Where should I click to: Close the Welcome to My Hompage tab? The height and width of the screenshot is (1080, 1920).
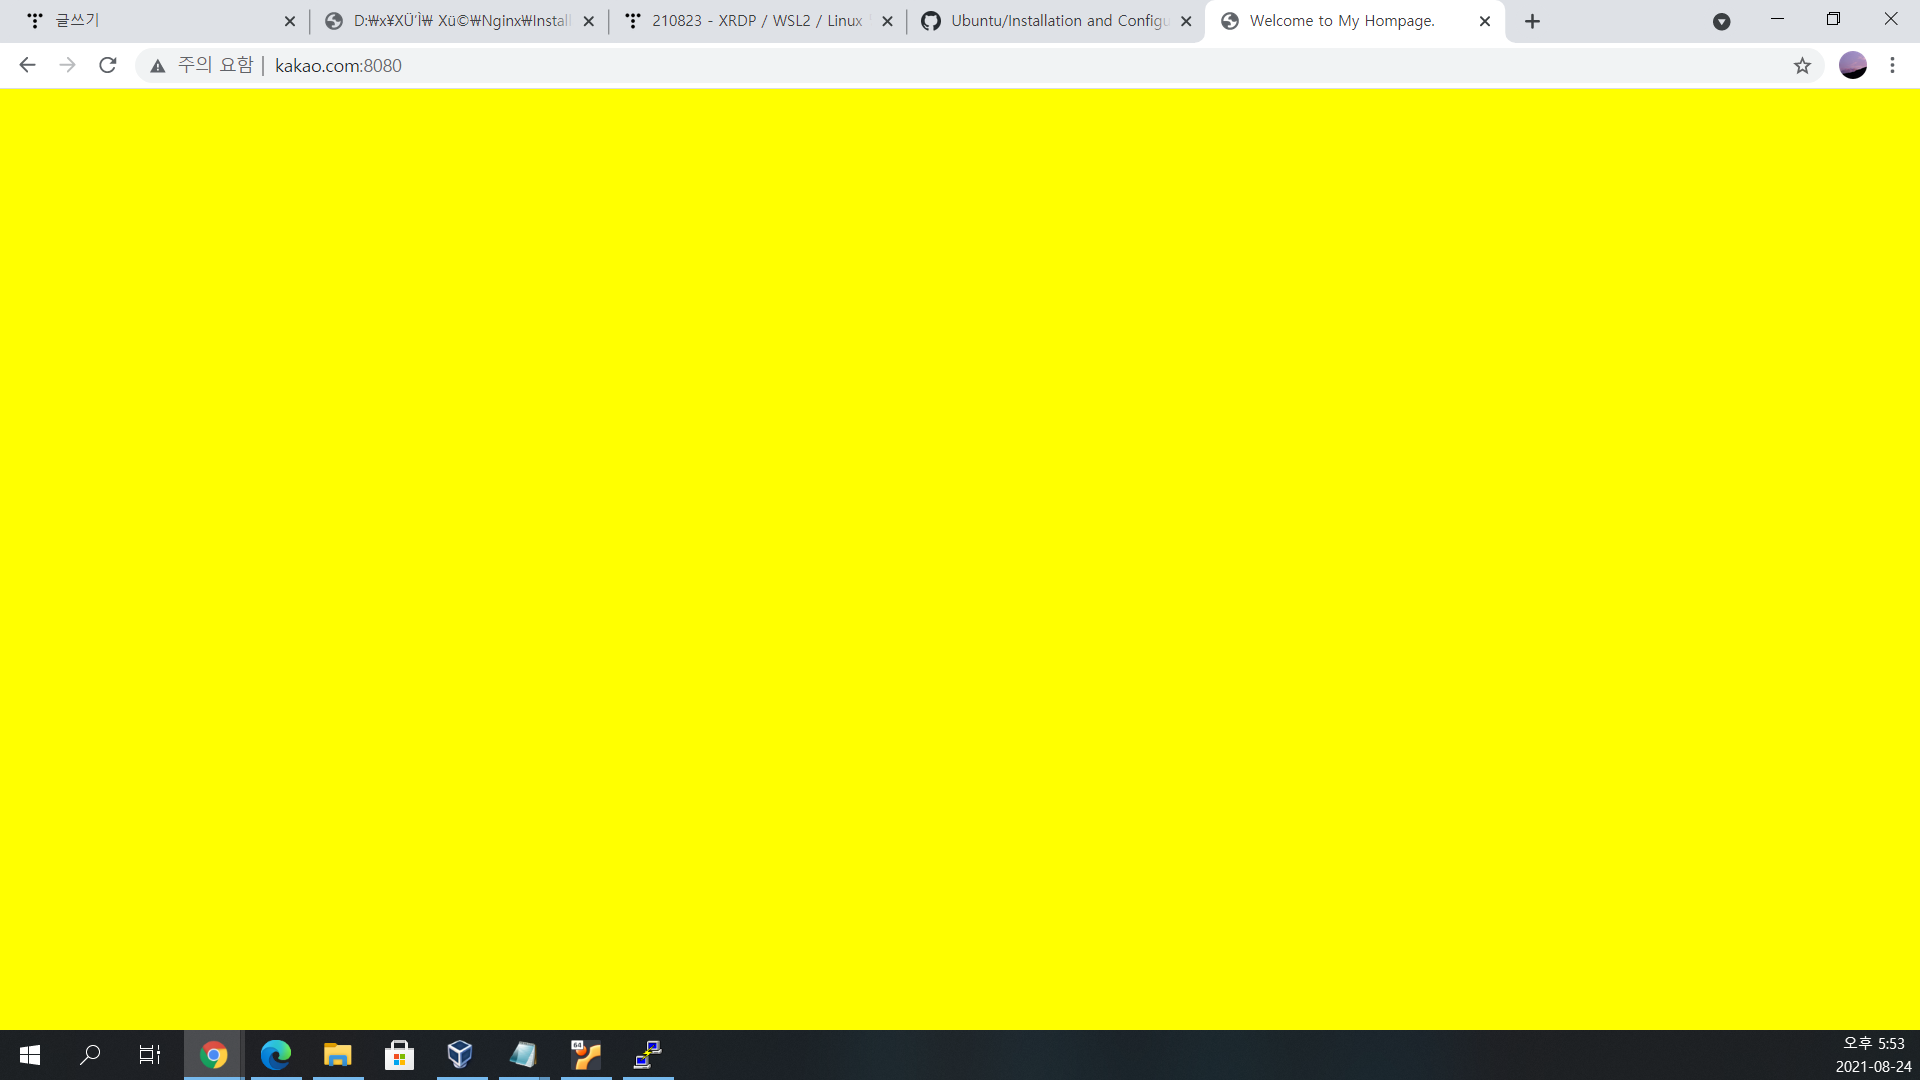[1485, 21]
